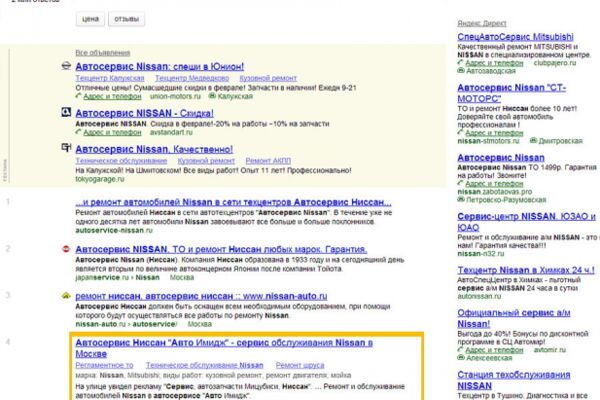Image resolution: width=600 pixels, height=400 pixels.
Task: Open ad 'Автосервис Nissan: спеши в Юнион!'
Action: (160, 67)
